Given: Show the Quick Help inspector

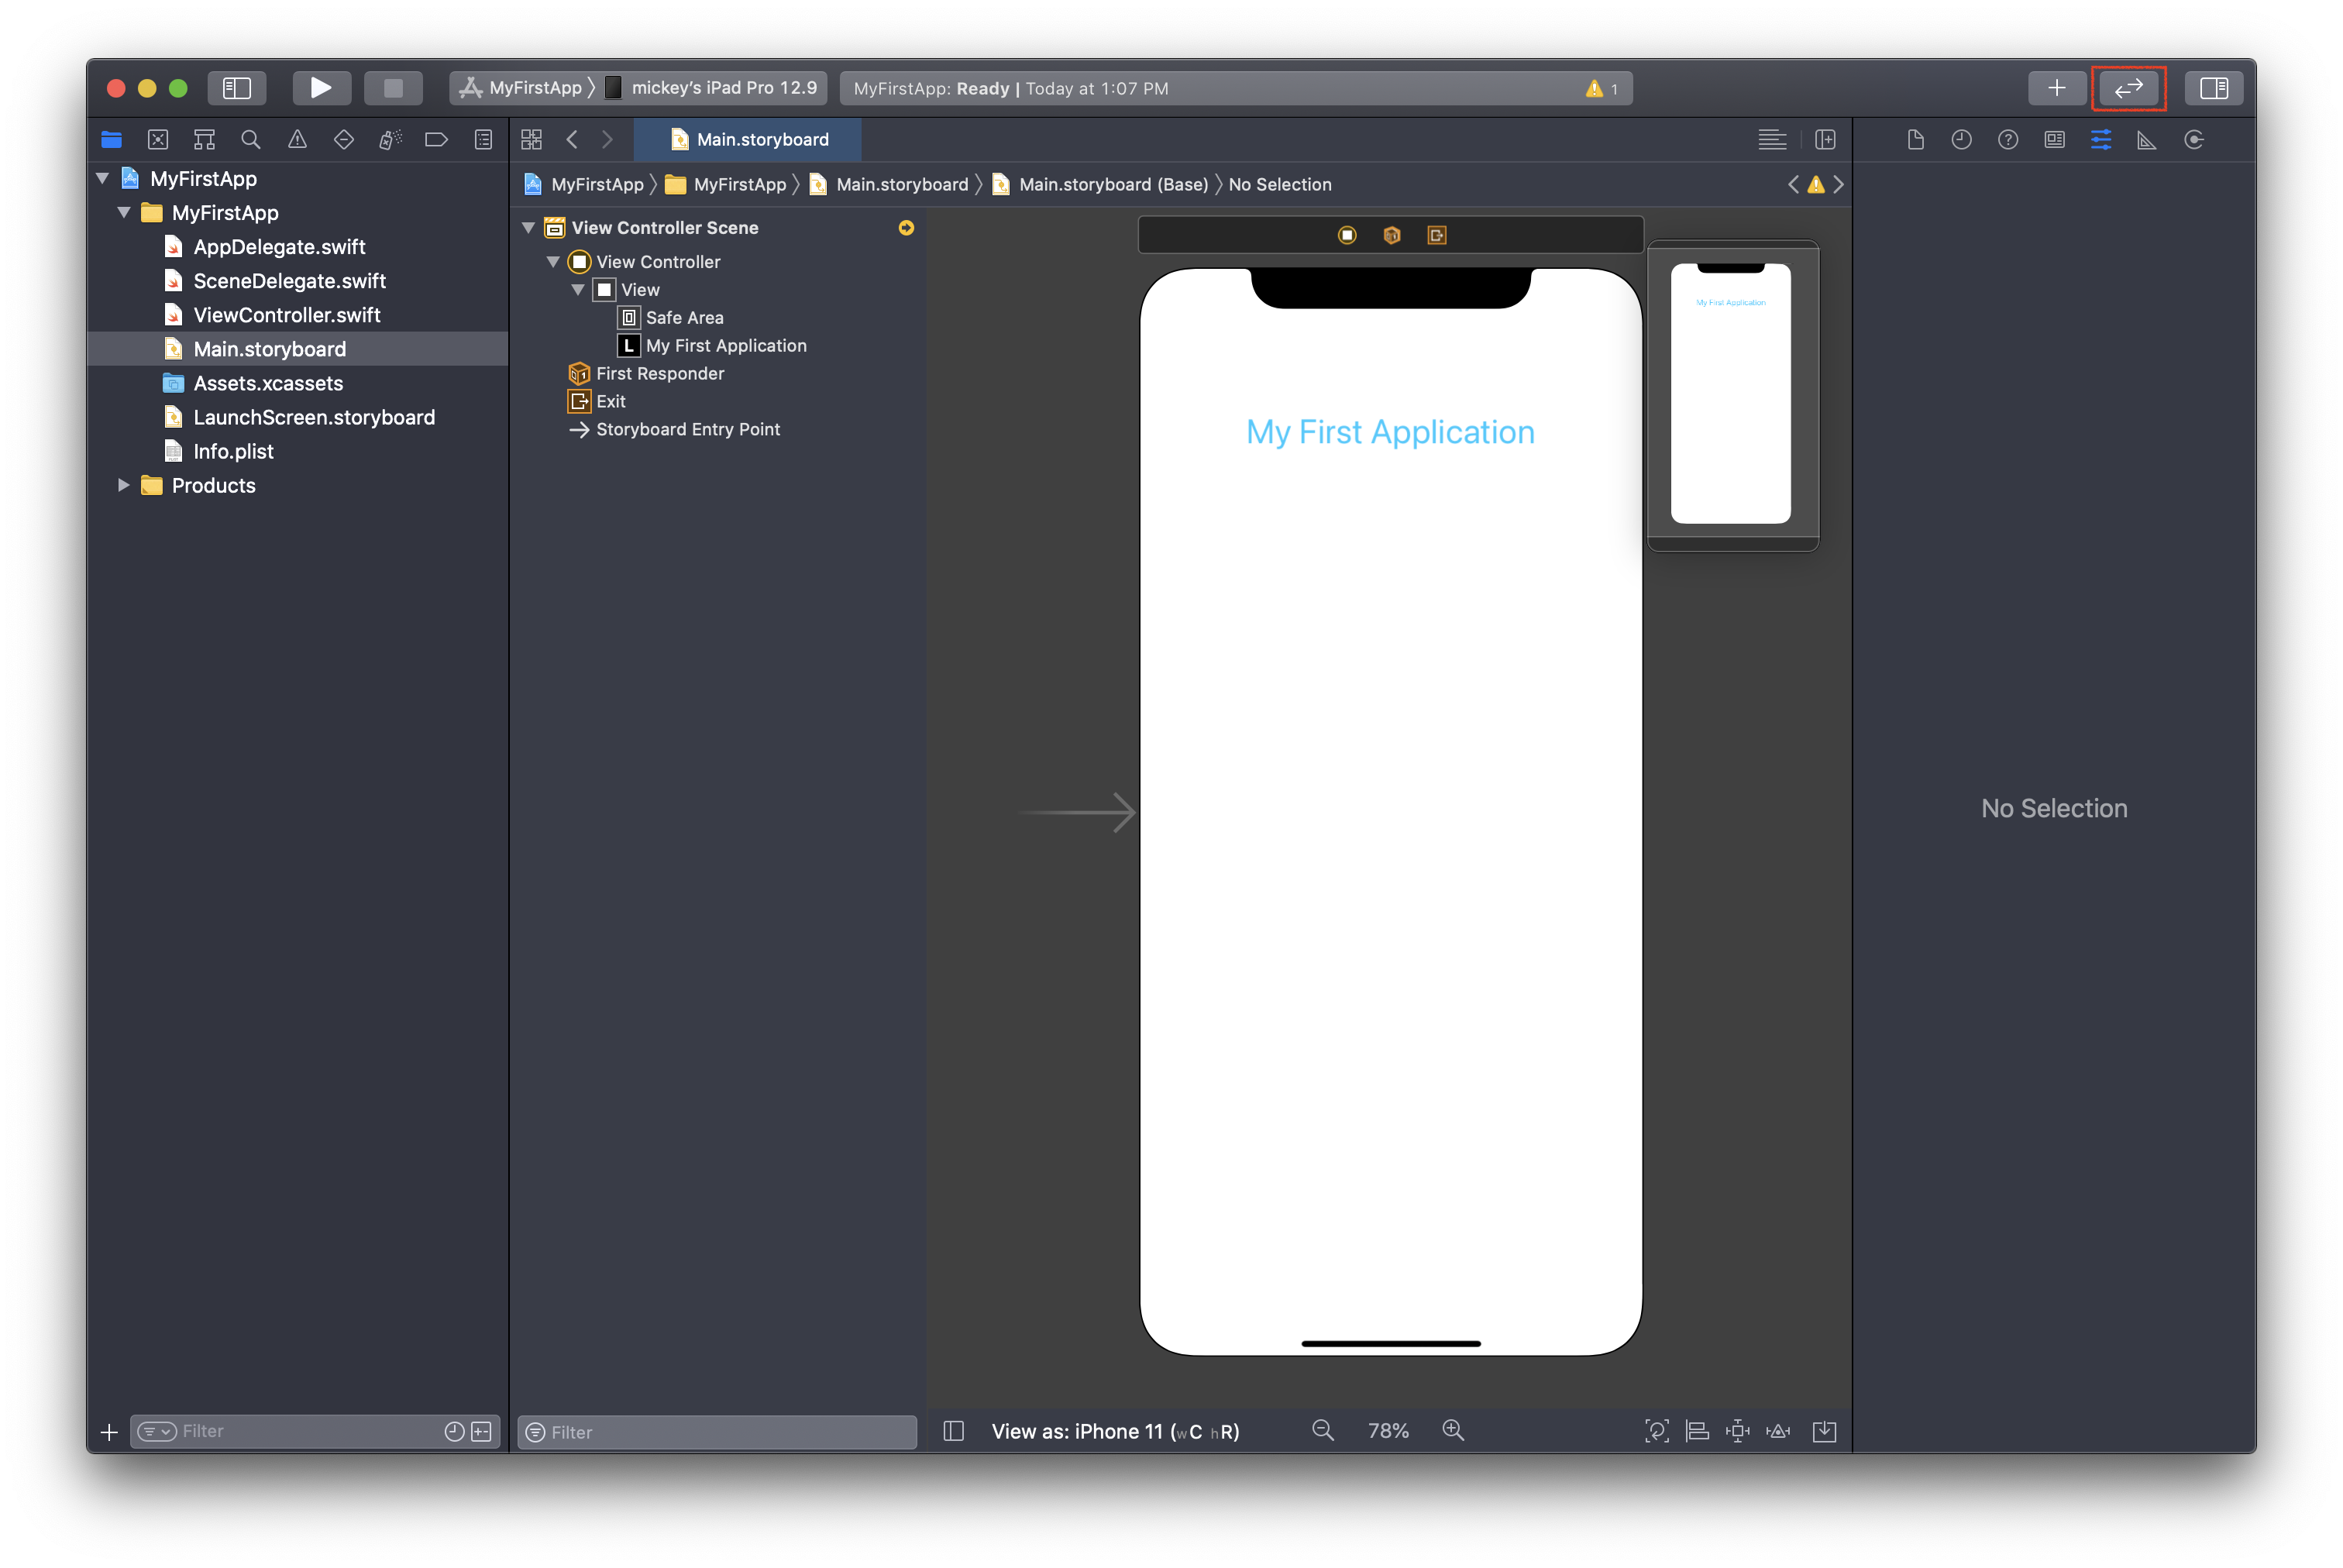Looking at the screenshot, I should tap(2008, 139).
